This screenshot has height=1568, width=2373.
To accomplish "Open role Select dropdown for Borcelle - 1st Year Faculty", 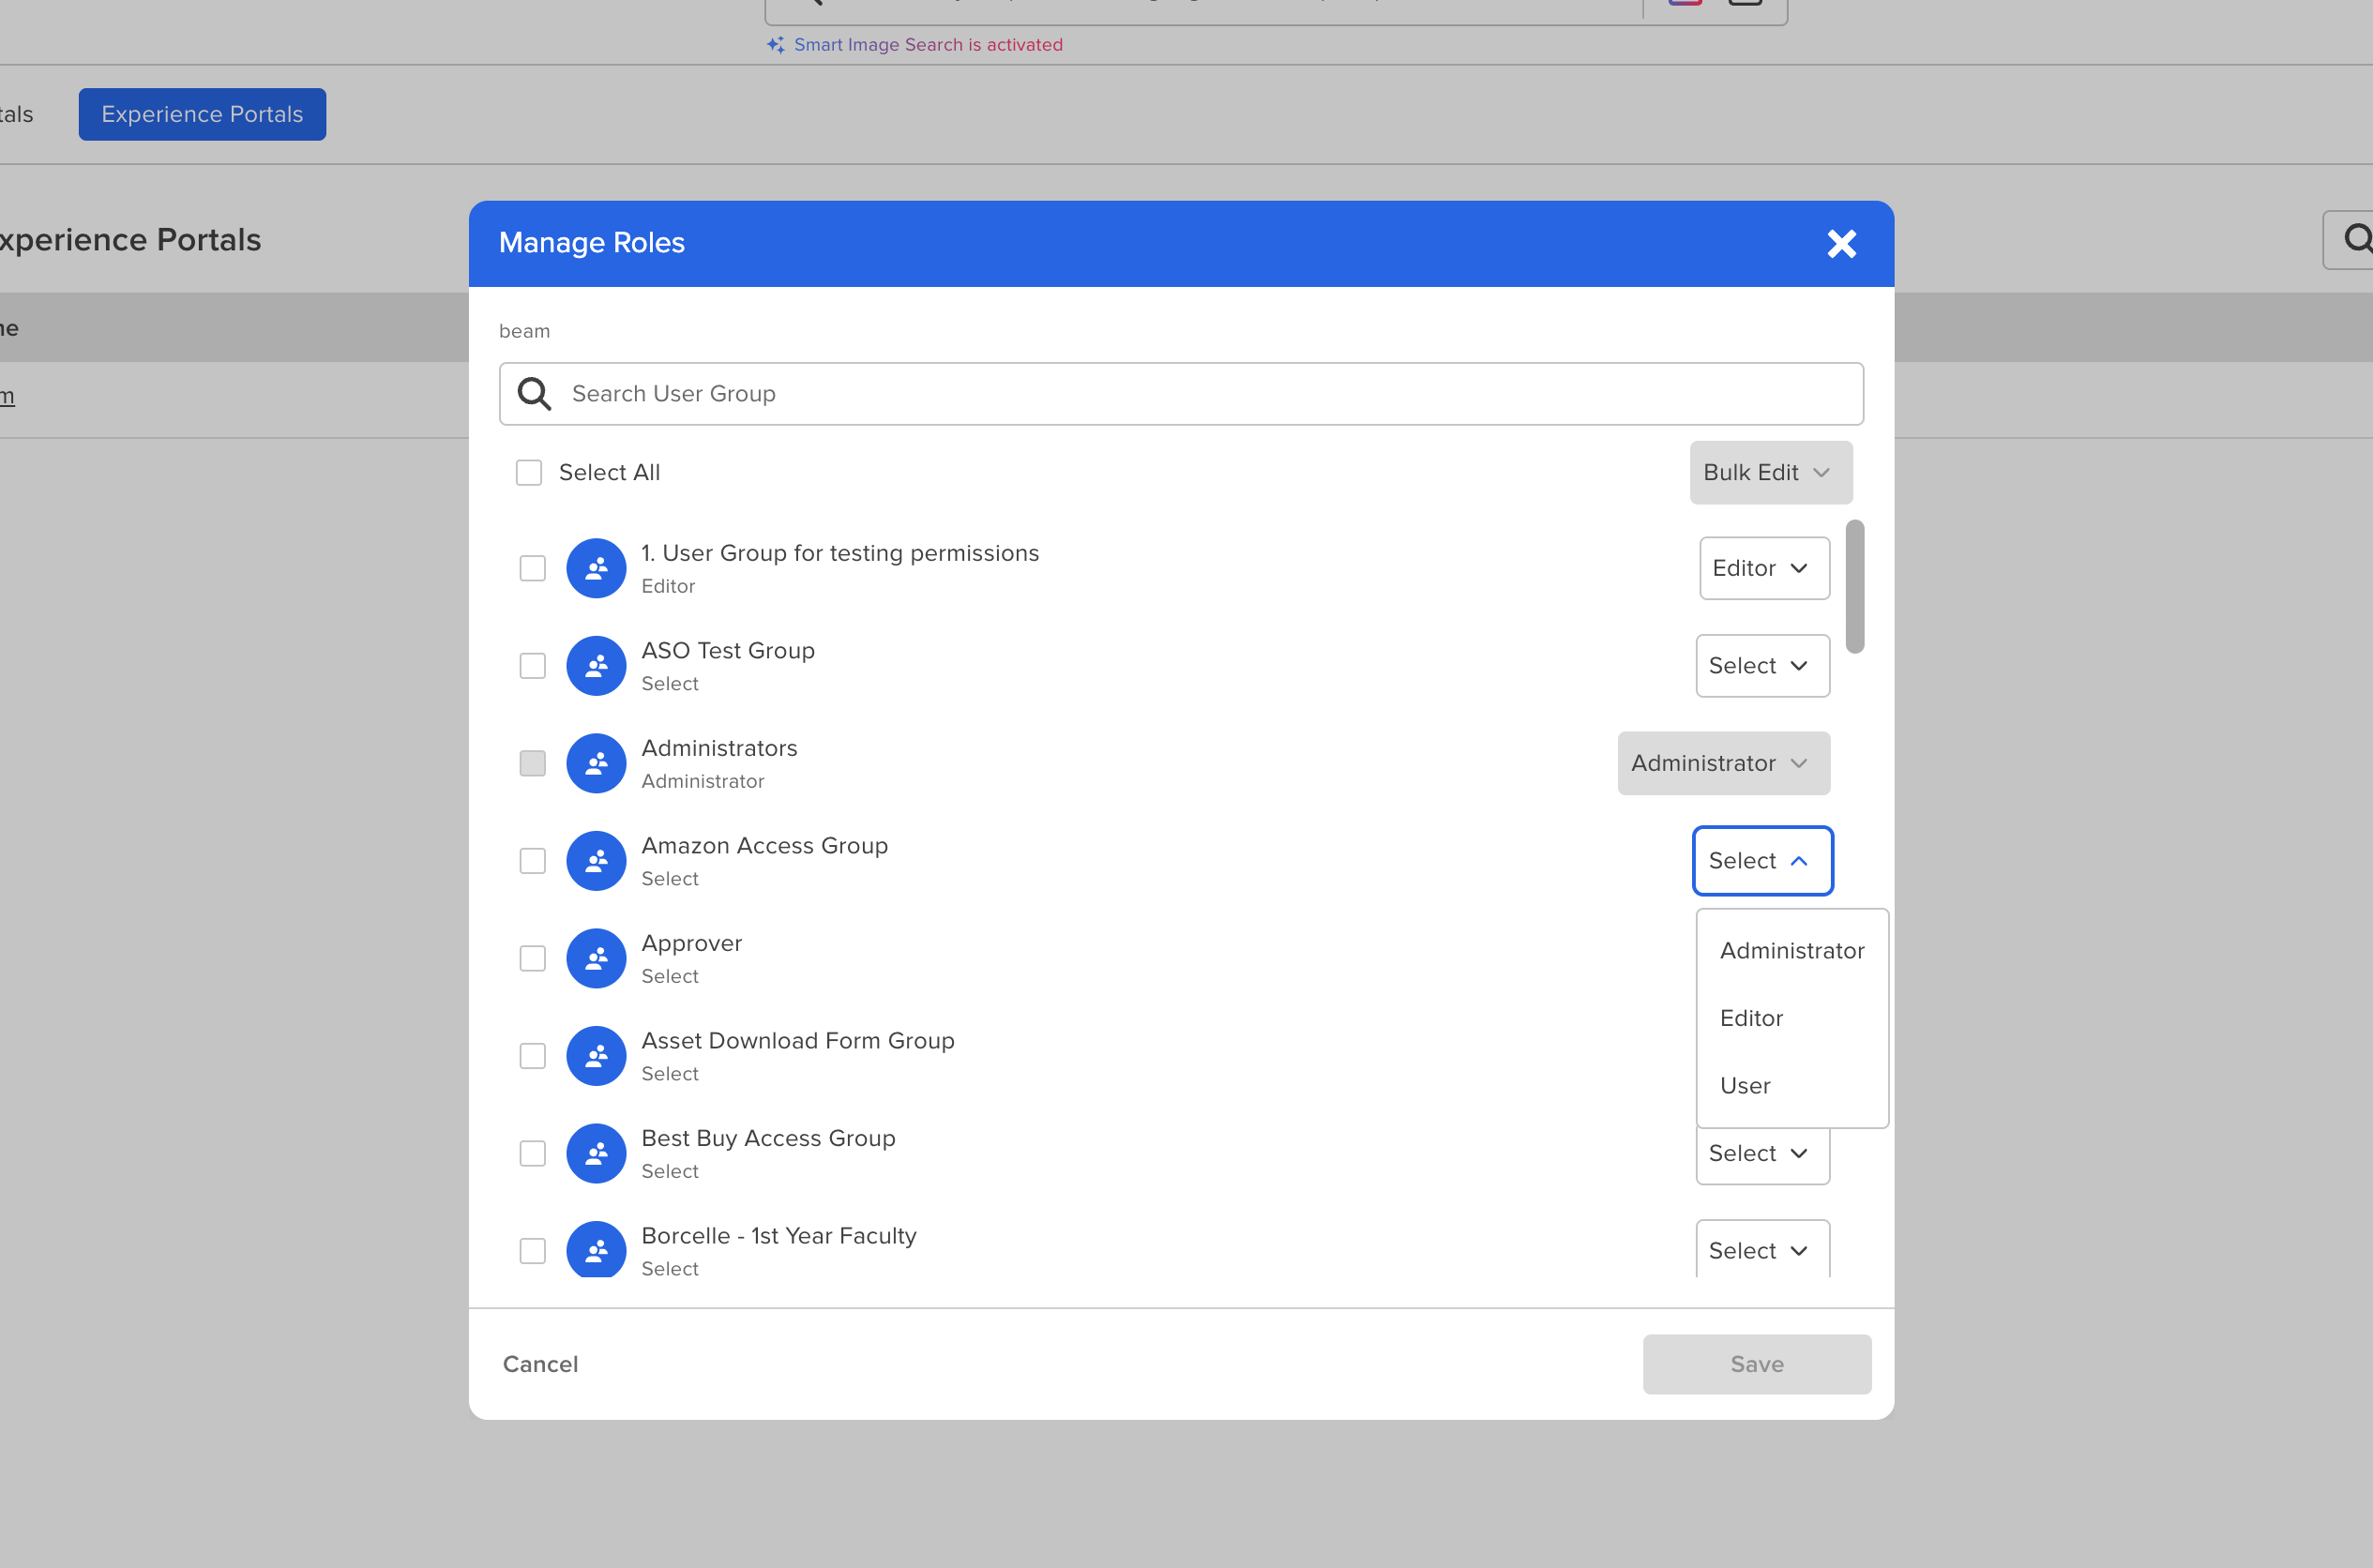I will coord(1762,1249).
